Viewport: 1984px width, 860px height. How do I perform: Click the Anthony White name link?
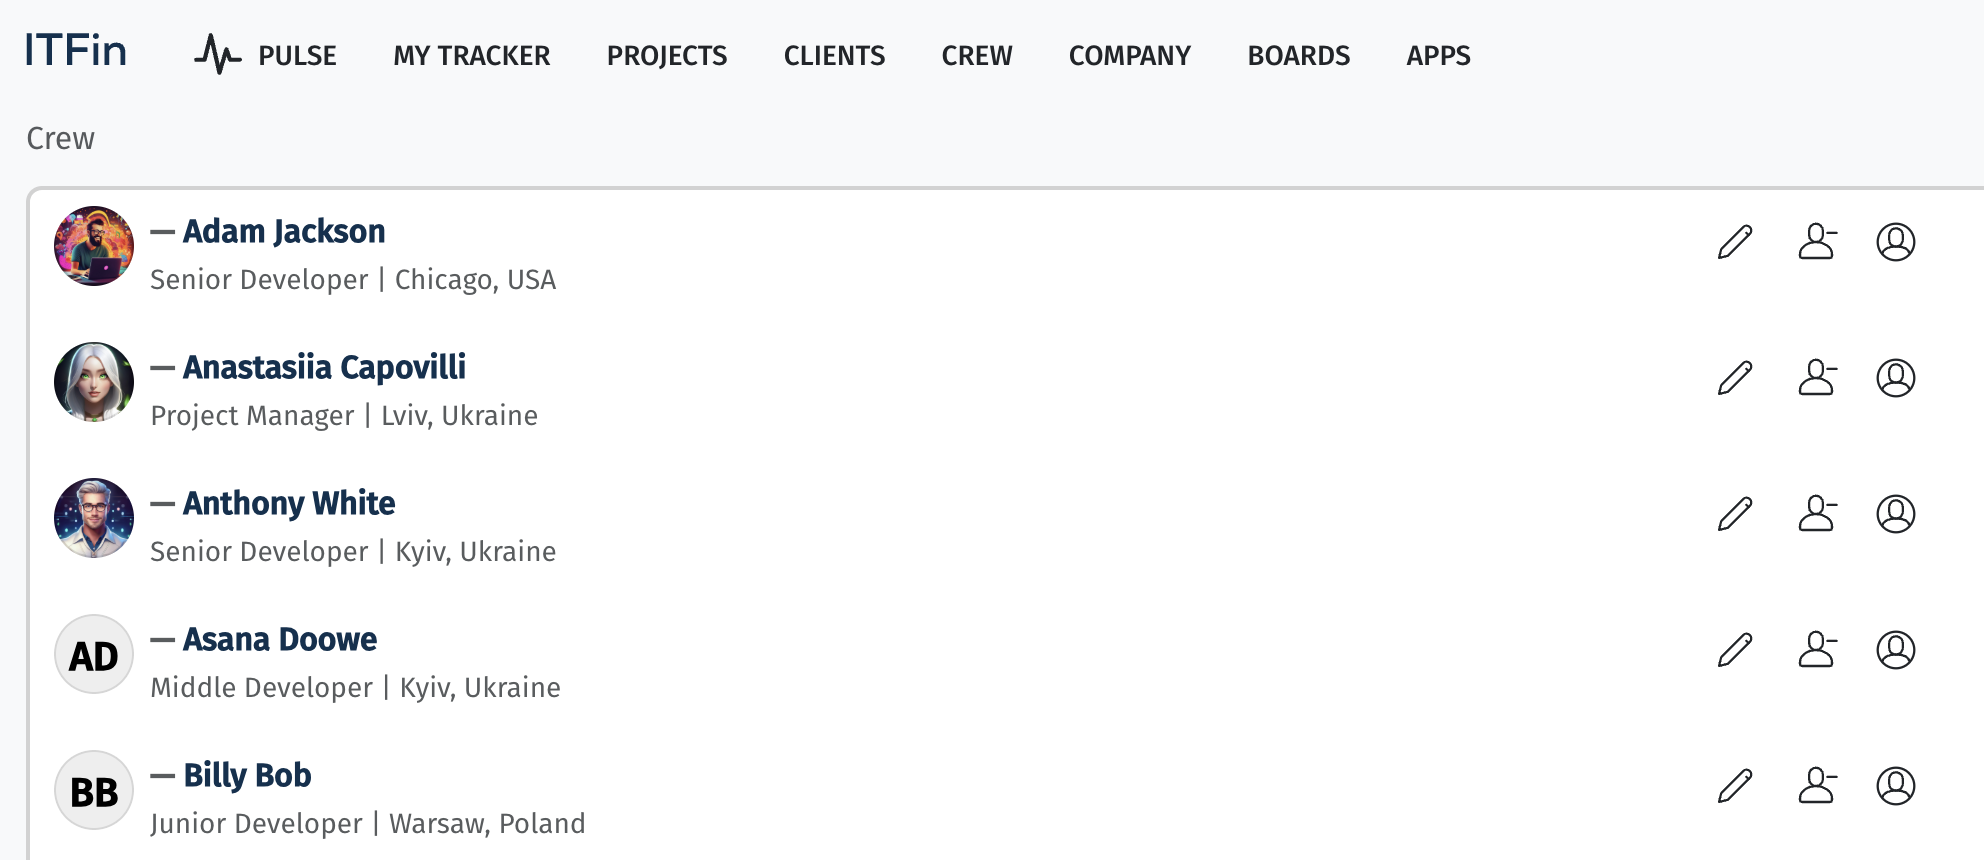pyautogui.click(x=289, y=504)
